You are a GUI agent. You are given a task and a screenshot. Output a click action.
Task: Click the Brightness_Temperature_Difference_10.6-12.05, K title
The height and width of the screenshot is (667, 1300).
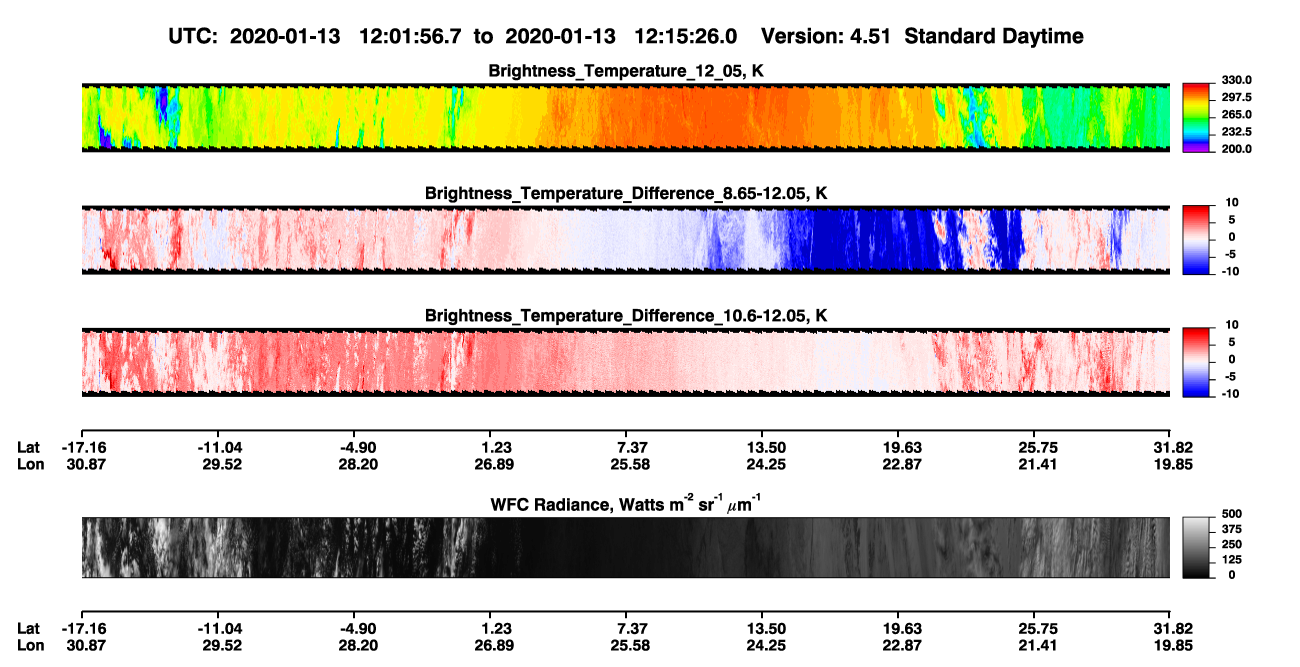pos(626,316)
